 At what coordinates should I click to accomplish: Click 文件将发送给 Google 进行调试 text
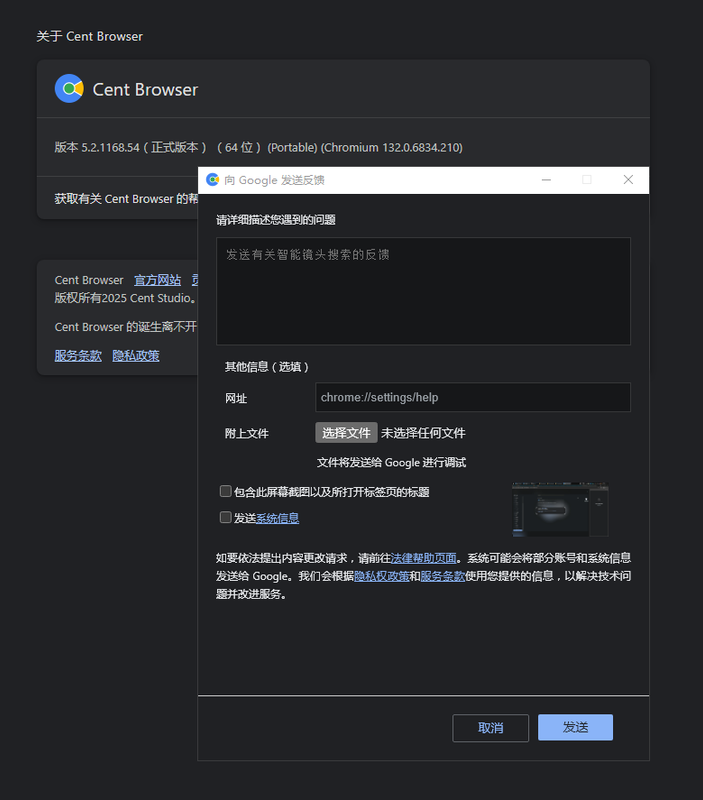coord(391,463)
